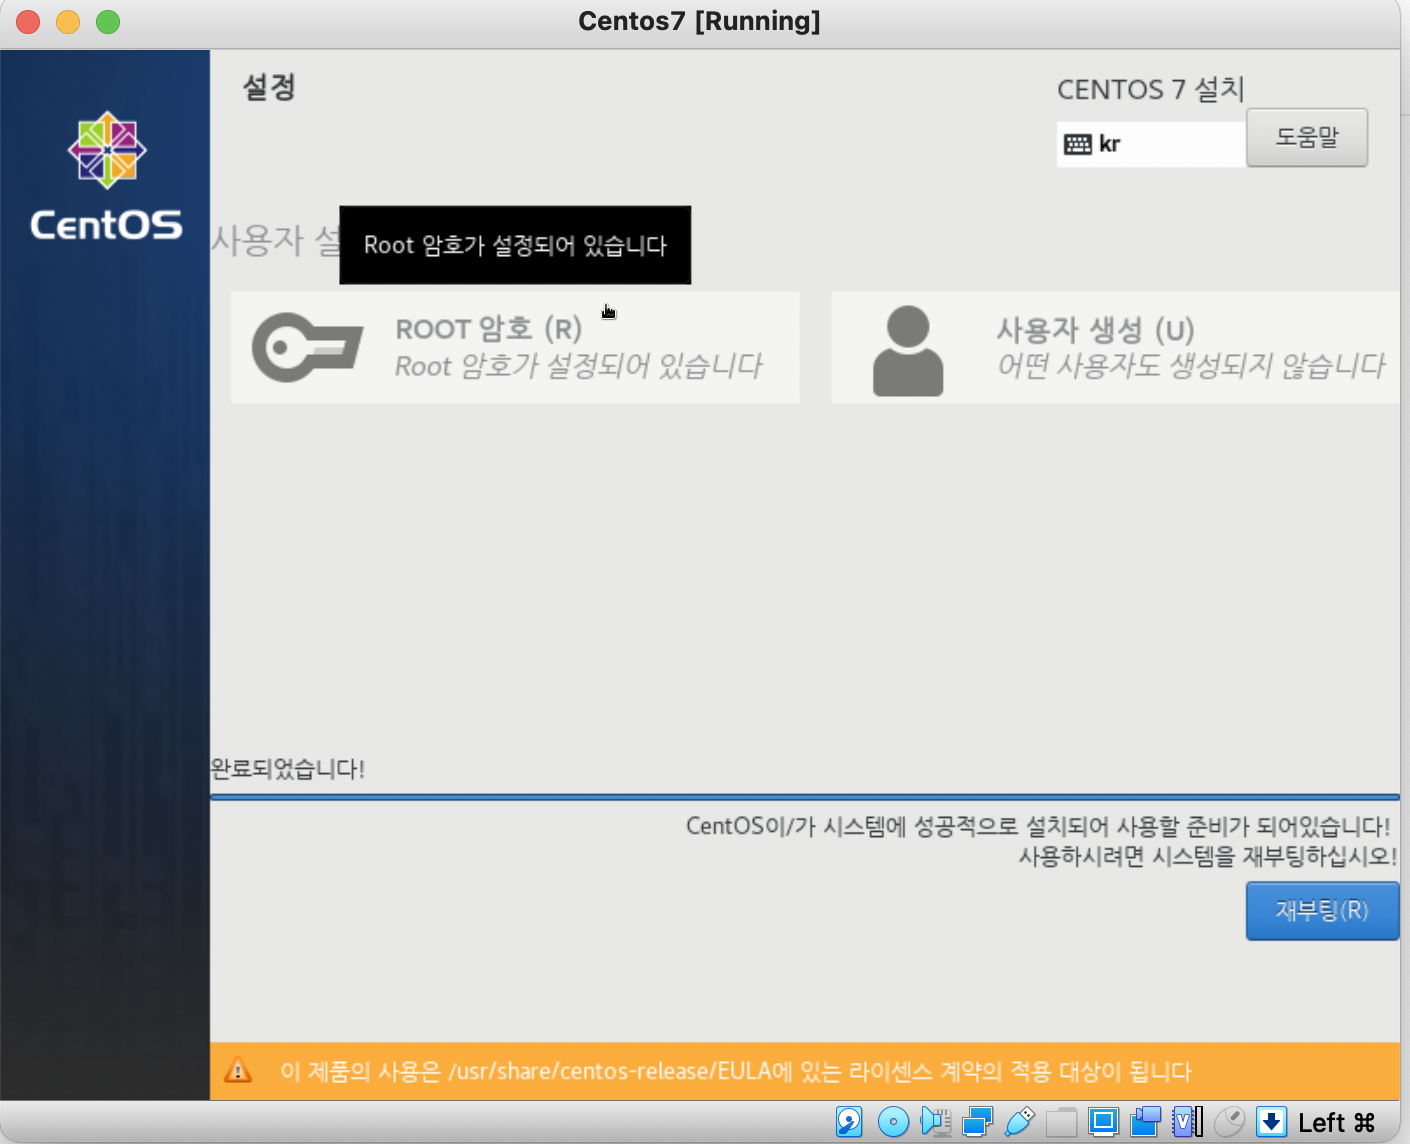
Task: Click the warning triangle icon in EULA bar
Action: [x=238, y=1071]
